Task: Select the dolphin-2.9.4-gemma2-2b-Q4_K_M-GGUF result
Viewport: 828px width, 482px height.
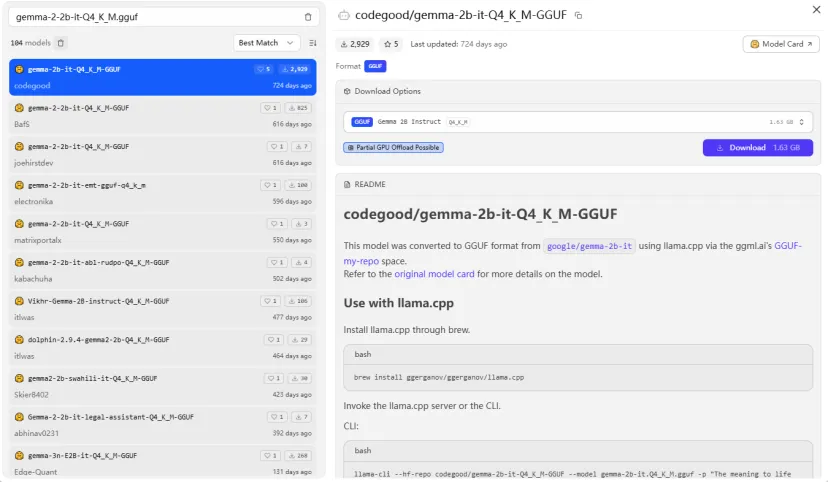Action: pyautogui.click(x=163, y=347)
